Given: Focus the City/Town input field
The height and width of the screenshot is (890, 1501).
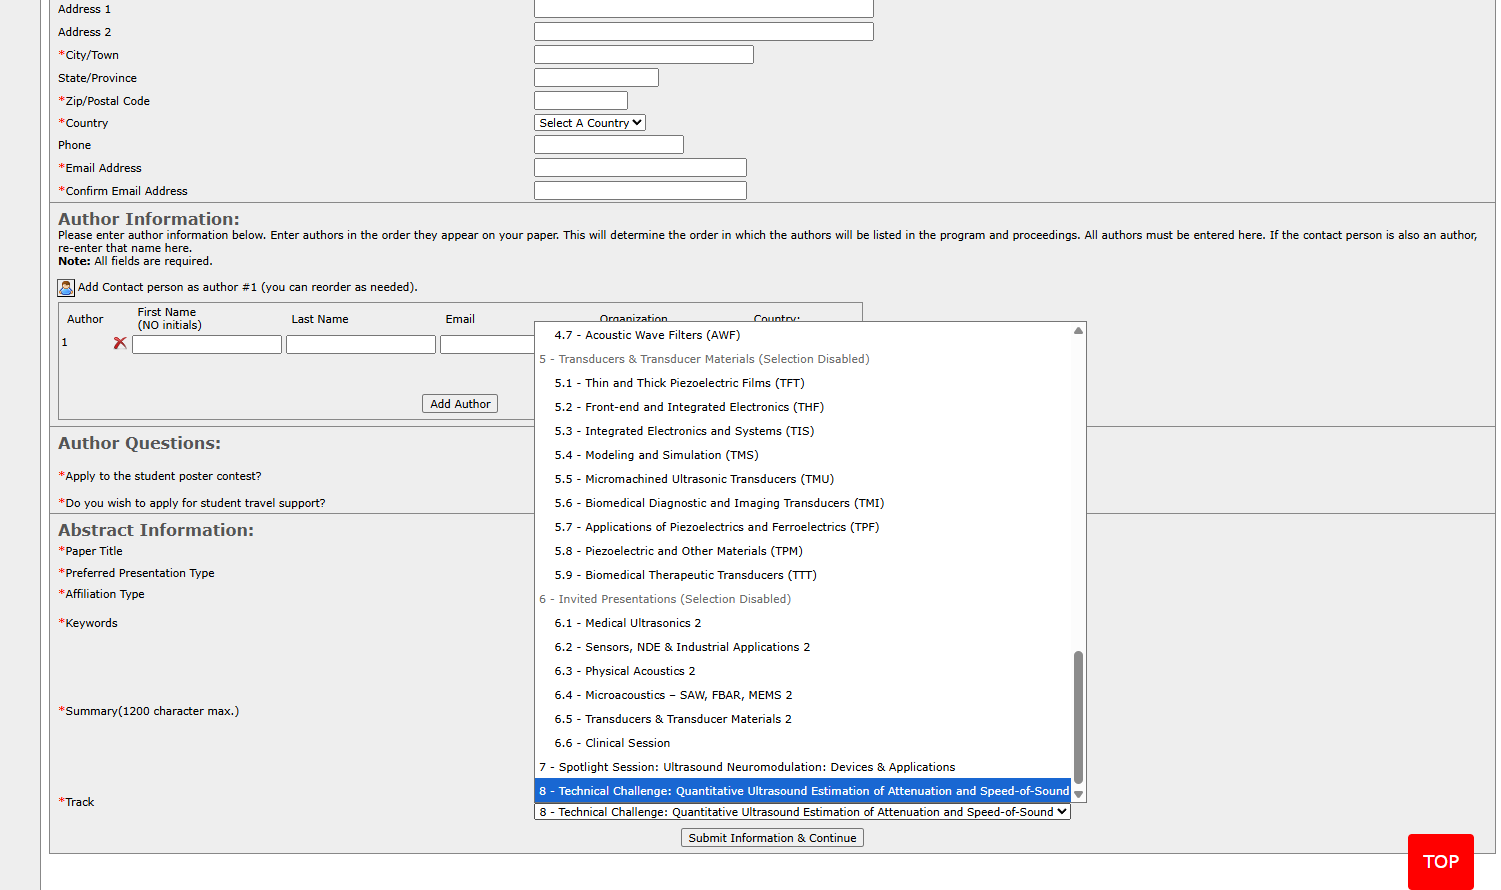Looking at the screenshot, I should (x=643, y=55).
